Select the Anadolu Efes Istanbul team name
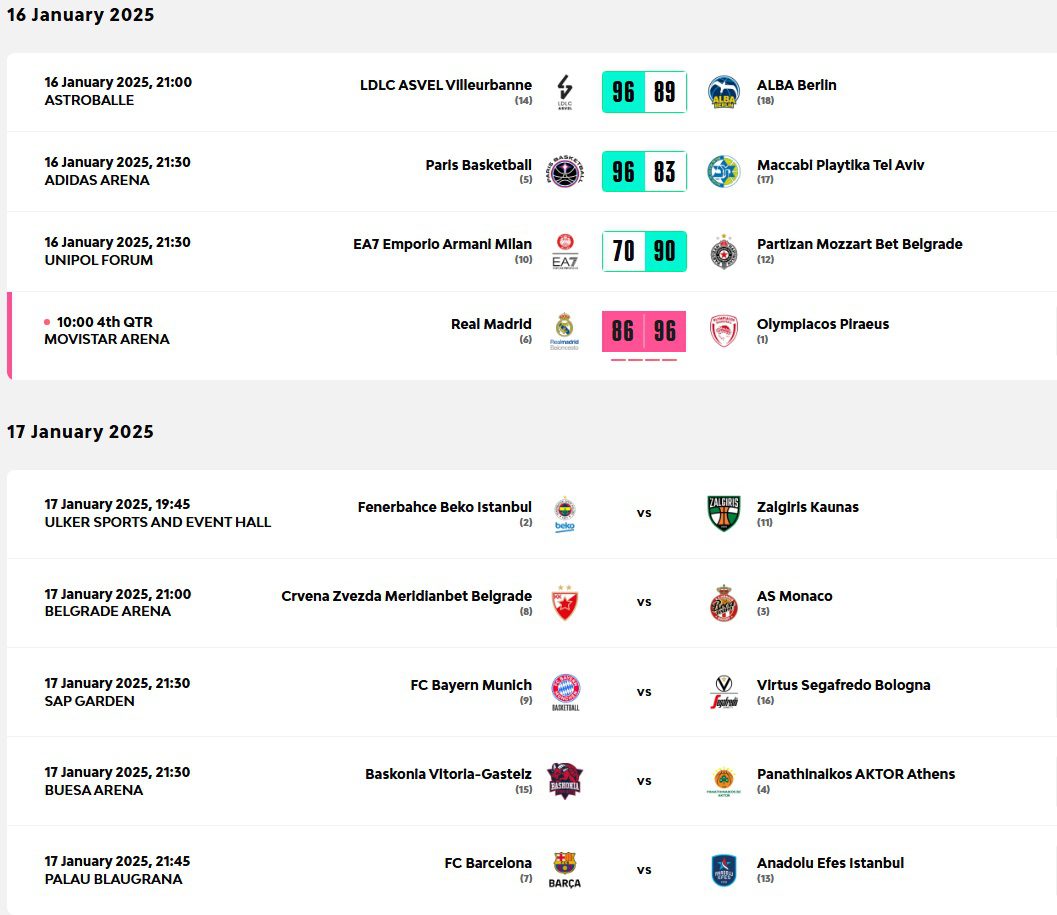The image size is (1057, 915). pos(830,863)
